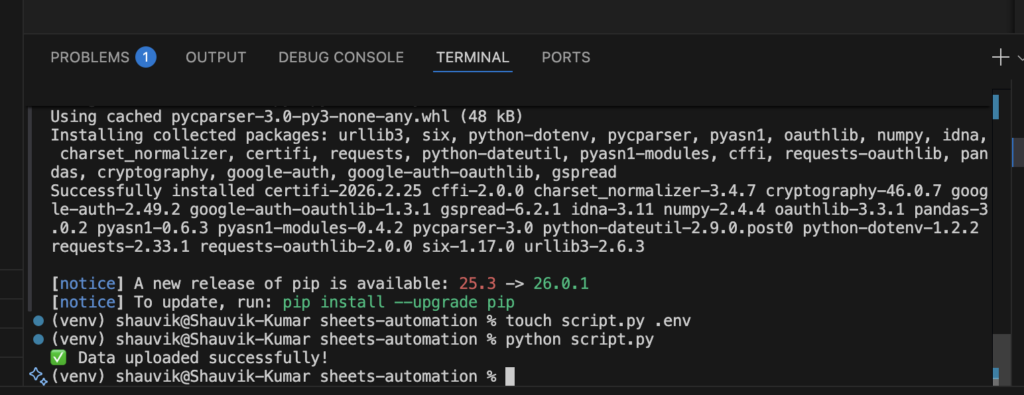This screenshot has height=395, width=1024.
Task: Open the PROBLEMS panel tab
Action: pos(90,57)
